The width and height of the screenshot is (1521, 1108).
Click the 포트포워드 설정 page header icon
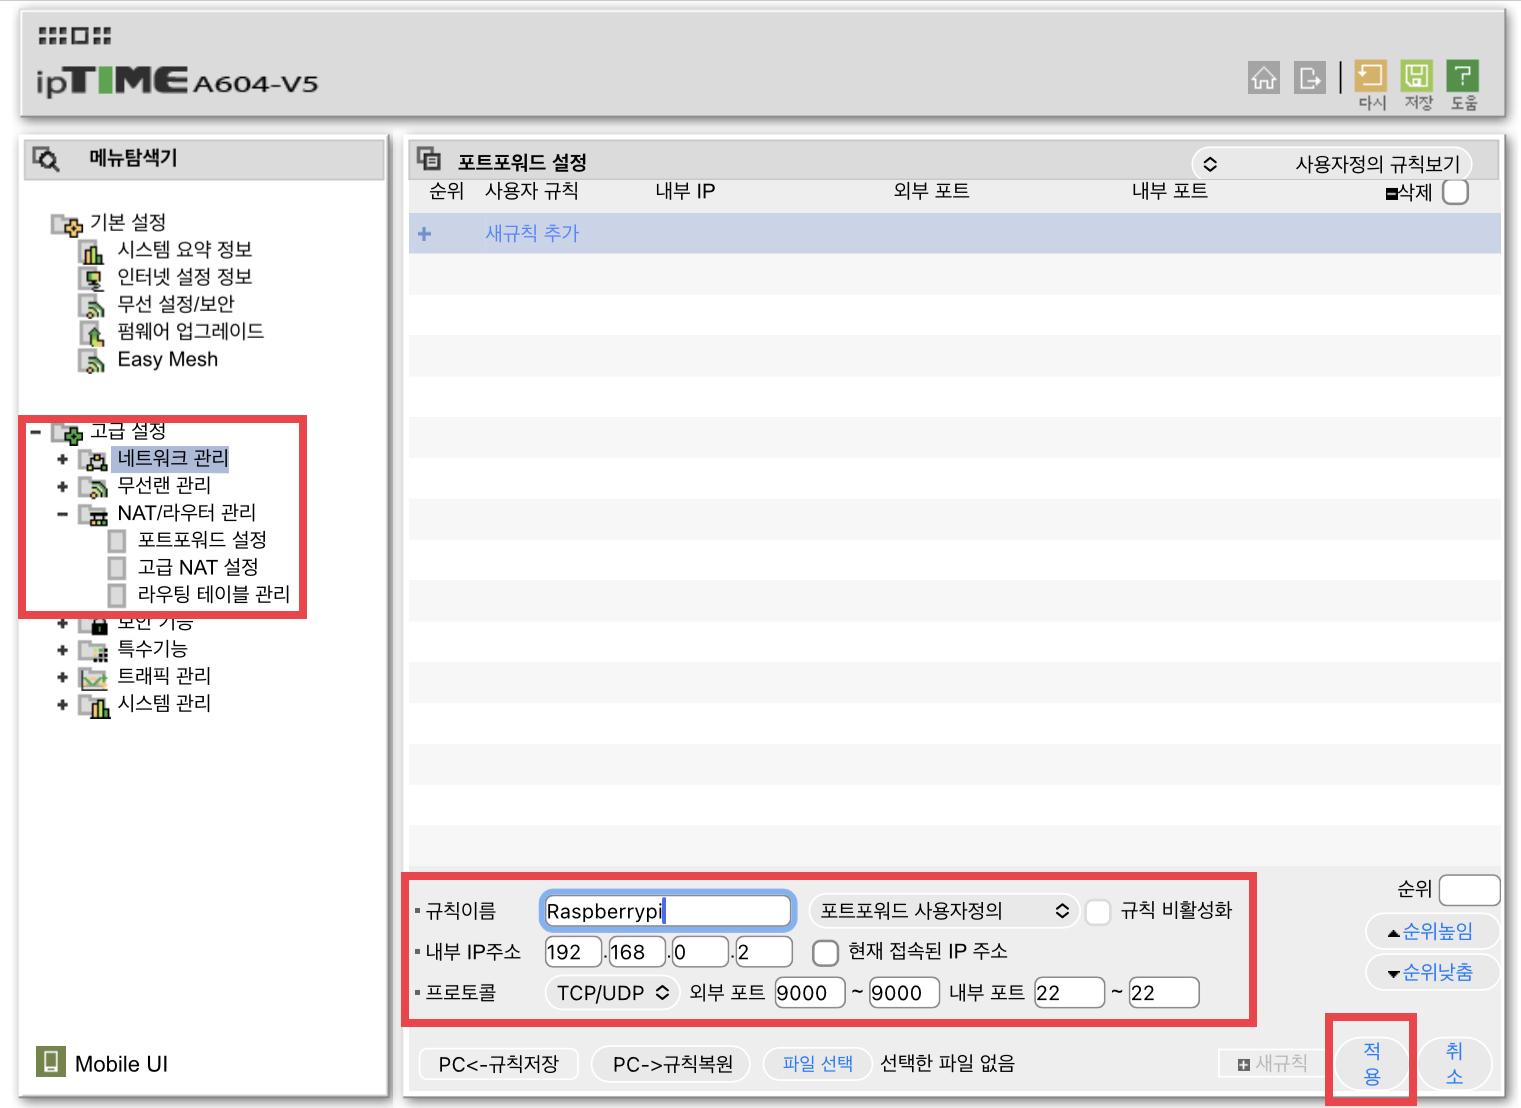pos(430,159)
